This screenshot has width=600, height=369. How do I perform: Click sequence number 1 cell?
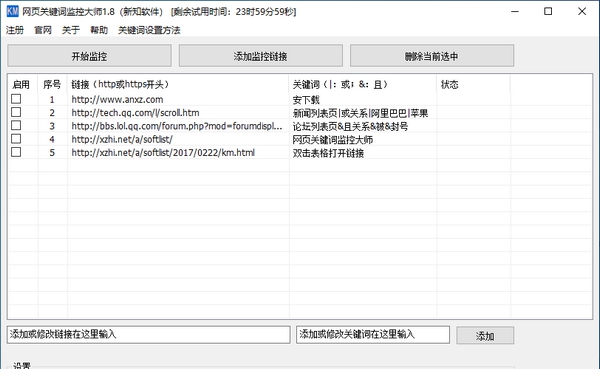52,100
